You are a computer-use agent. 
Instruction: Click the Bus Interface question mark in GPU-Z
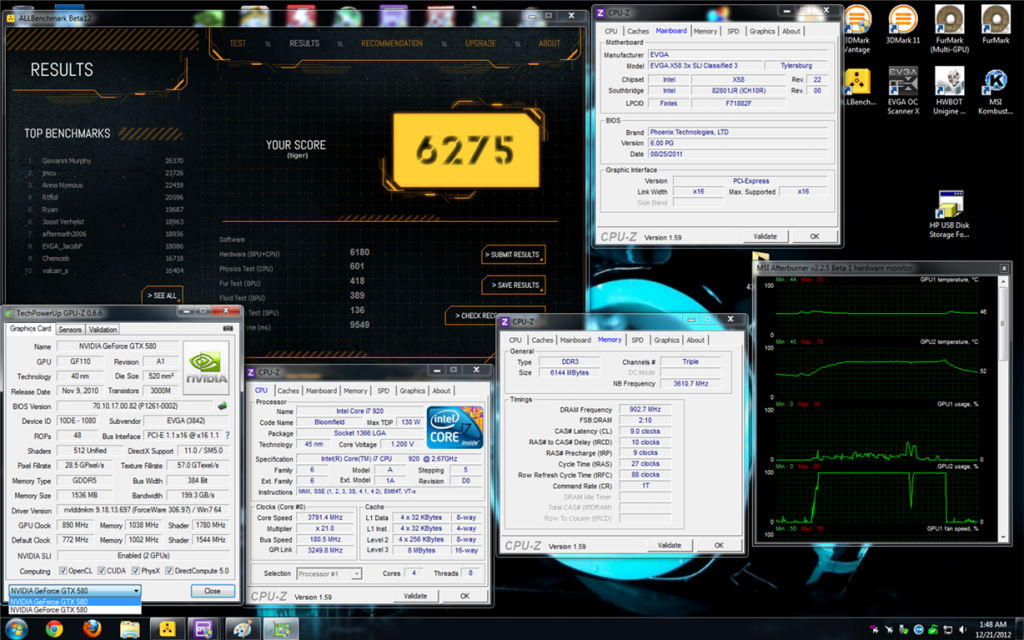pyautogui.click(x=227, y=436)
